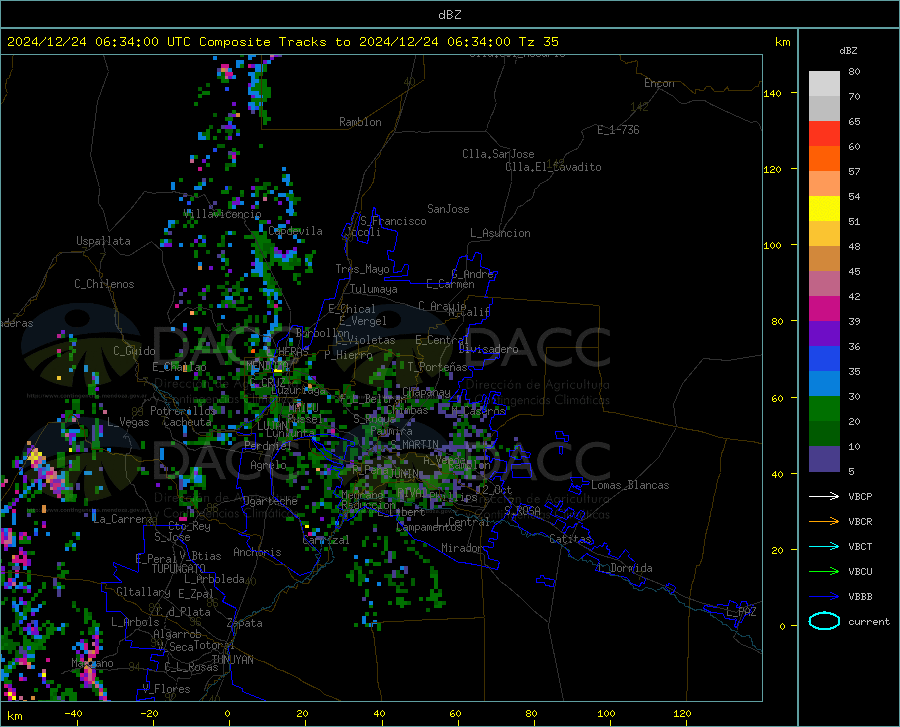The width and height of the screenshot is (900, 727).
Task: Click the 'Ugarteche' map label
Action: click(x=270, y=500)
